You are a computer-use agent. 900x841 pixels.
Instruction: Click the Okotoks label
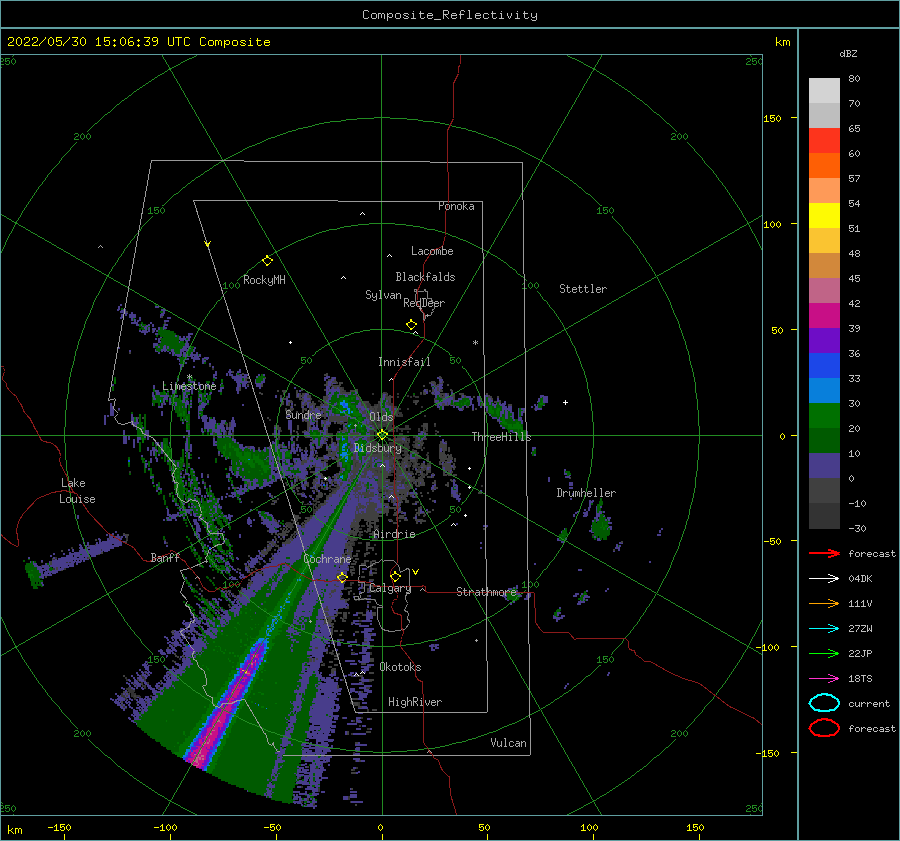point(400,667)
